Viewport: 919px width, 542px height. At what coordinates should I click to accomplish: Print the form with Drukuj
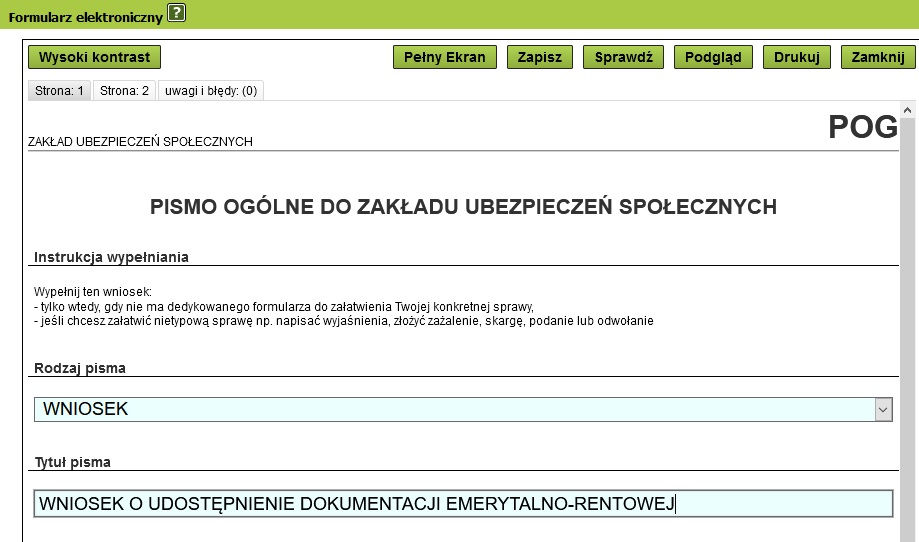(x=797, y=57)
